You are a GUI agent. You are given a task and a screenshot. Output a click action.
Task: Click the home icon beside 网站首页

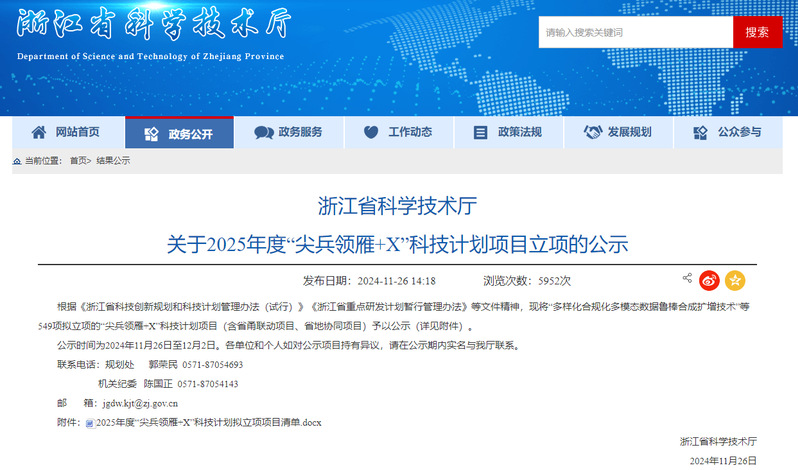[39, 133]
